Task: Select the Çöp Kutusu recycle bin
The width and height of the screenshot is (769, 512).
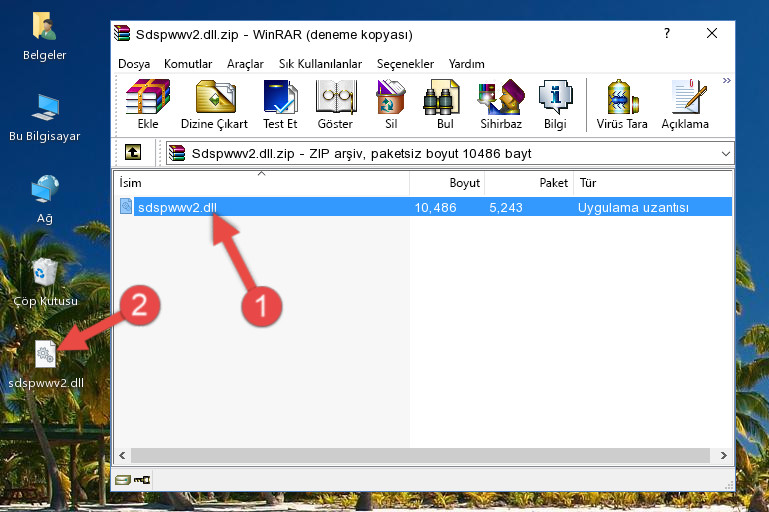Action: (45, 282)
